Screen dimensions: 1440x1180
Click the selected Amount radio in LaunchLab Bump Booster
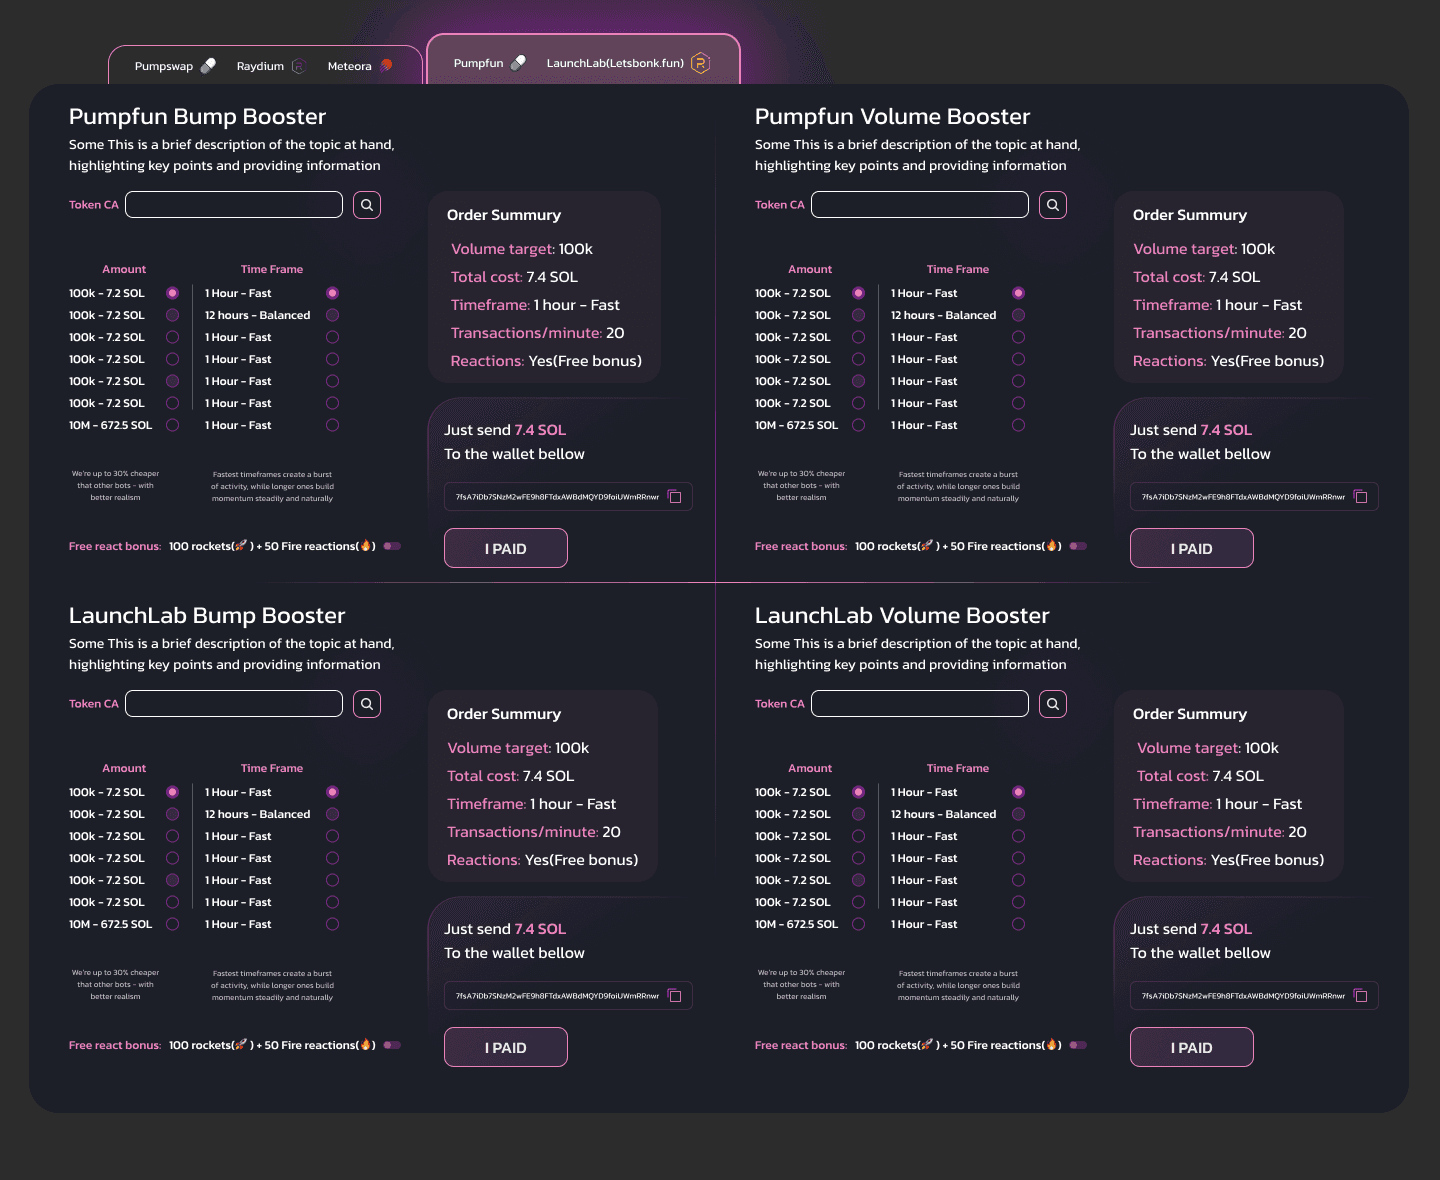click(x=172, y=792)
